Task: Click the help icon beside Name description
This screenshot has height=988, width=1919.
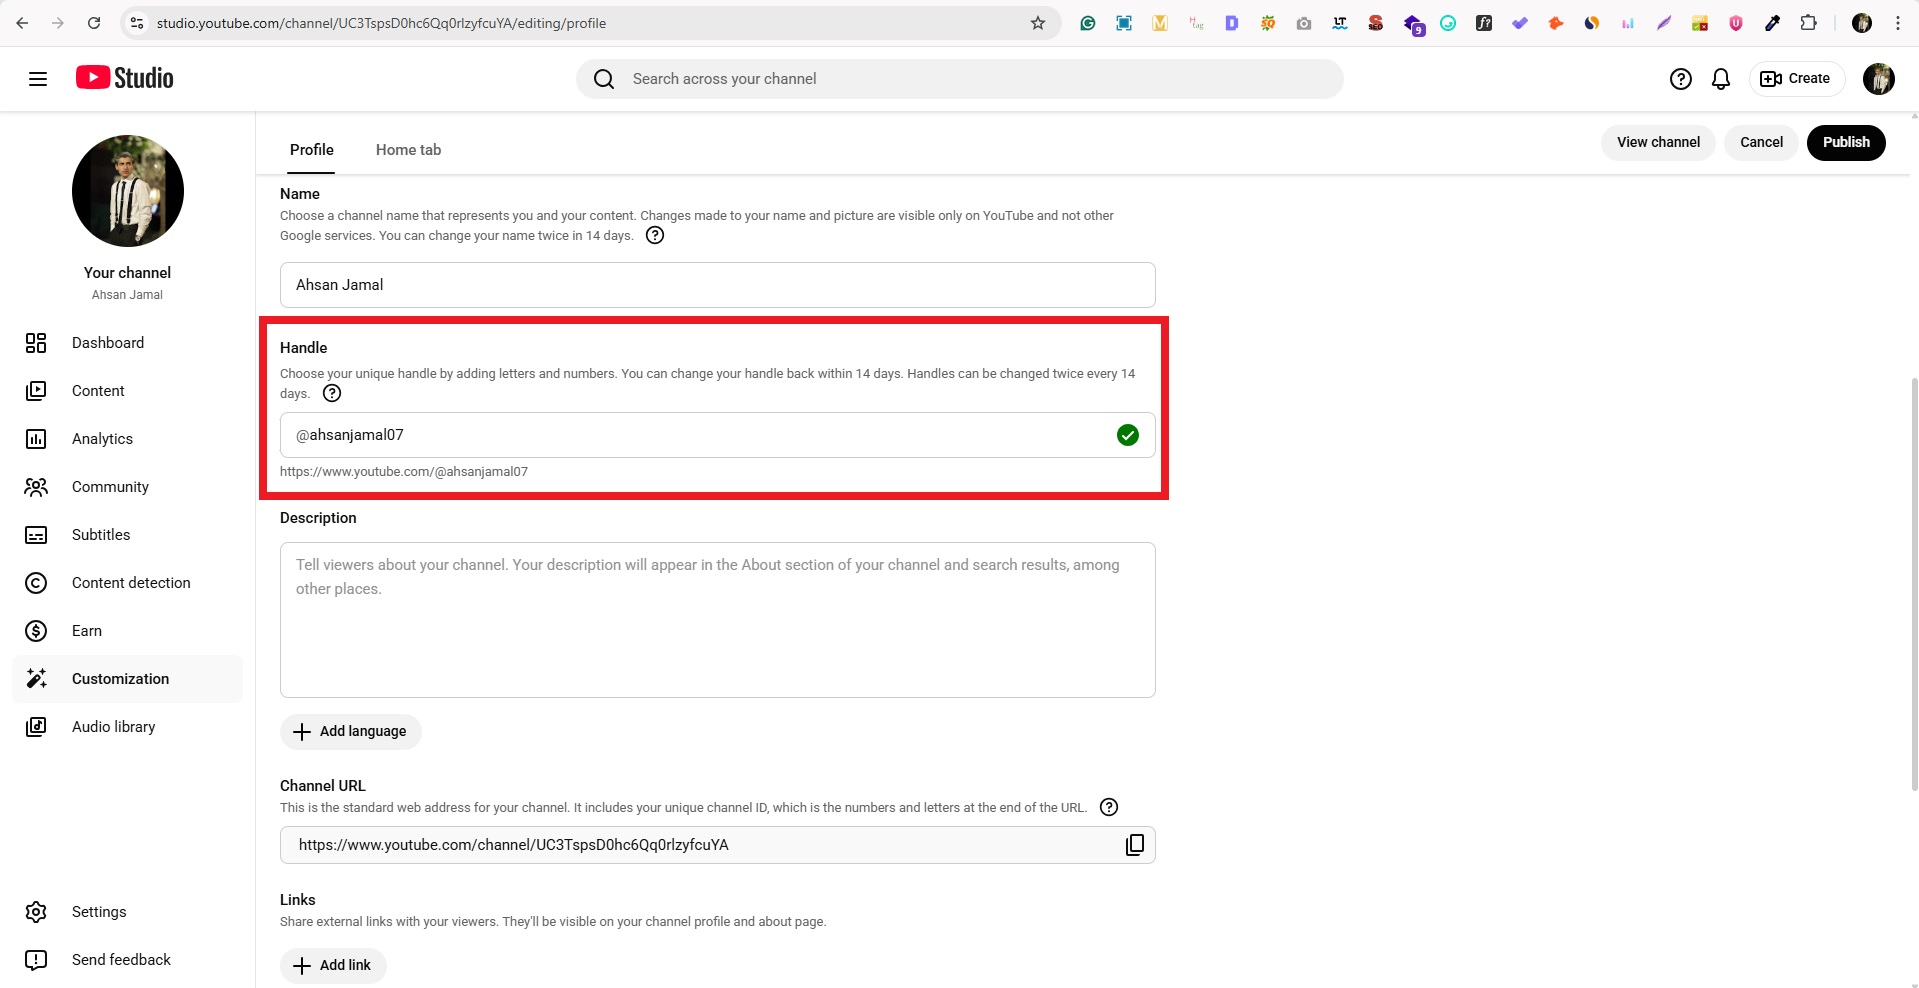Action: coord(655,236)
